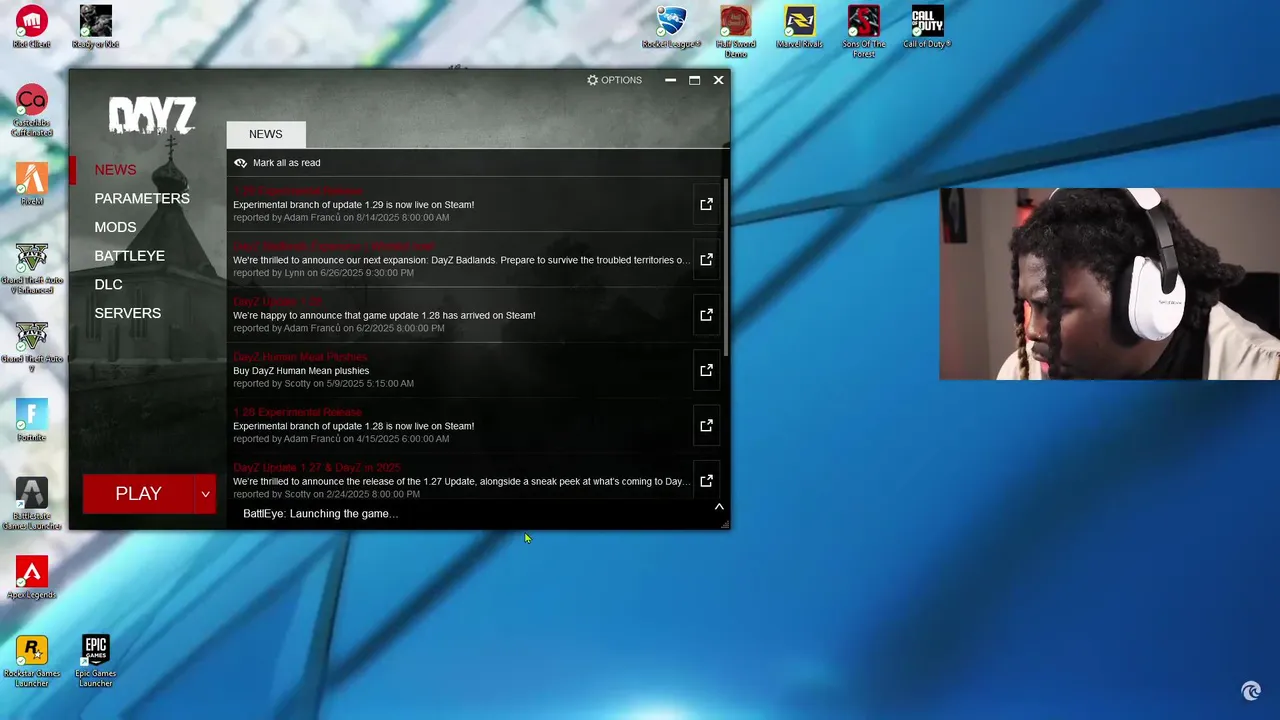This screenshot has height=720, width=1280.
Task: Click the Mark all as read link
Action: pyautogui.click(x=287, y=163)
